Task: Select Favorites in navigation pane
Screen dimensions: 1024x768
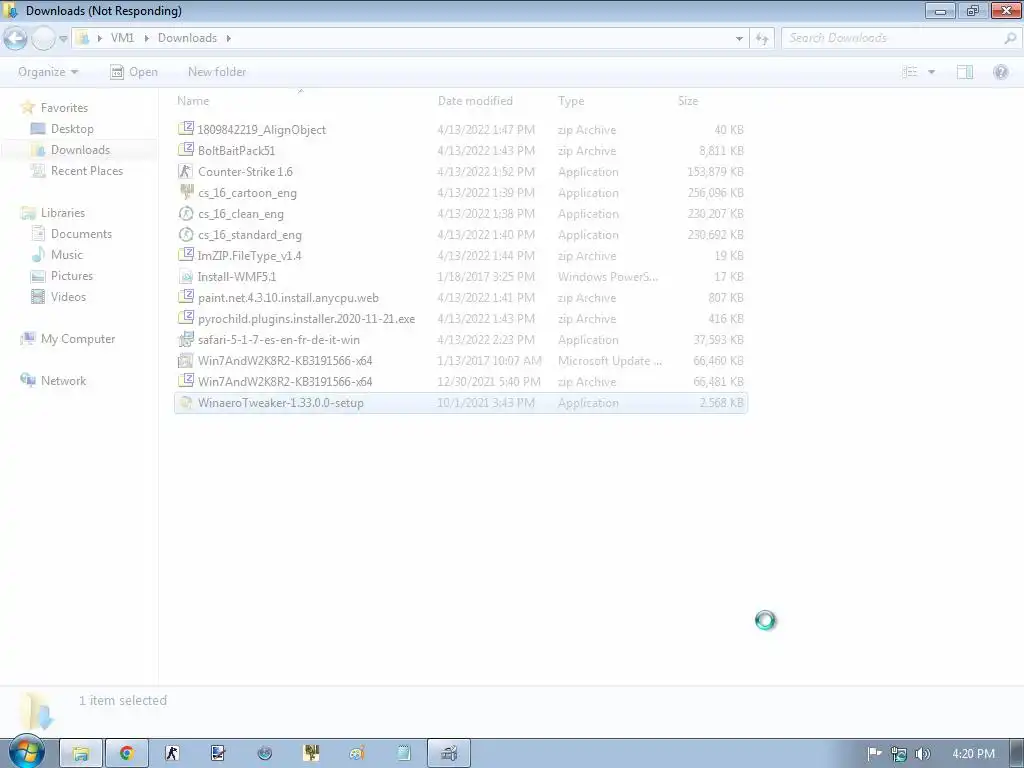Action: point(64,108)
